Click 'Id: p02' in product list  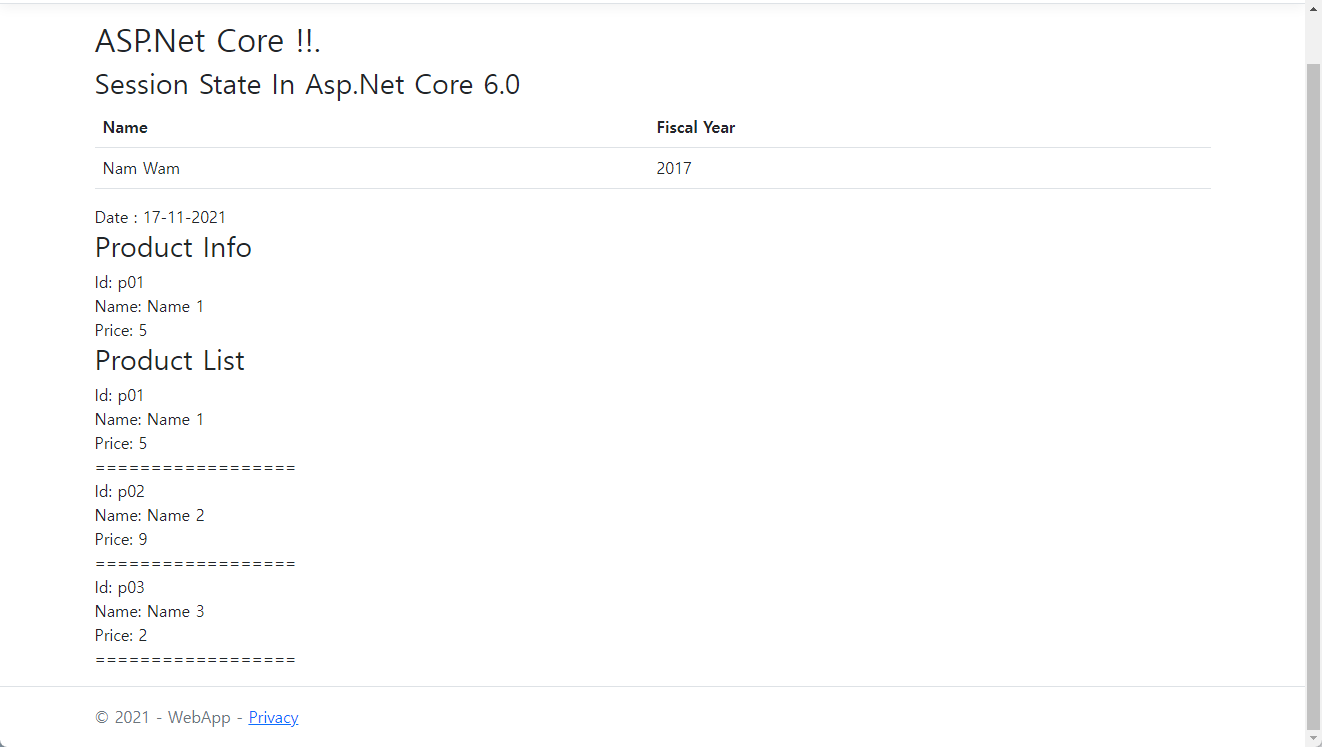click(119, 491)
